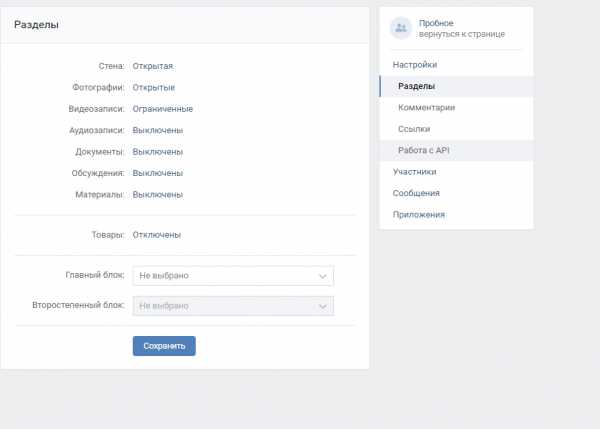Toggle Документы from Выключены
The width and height of the screenshot is (600, 429).
pyautogui.click(x=158, y=152)
